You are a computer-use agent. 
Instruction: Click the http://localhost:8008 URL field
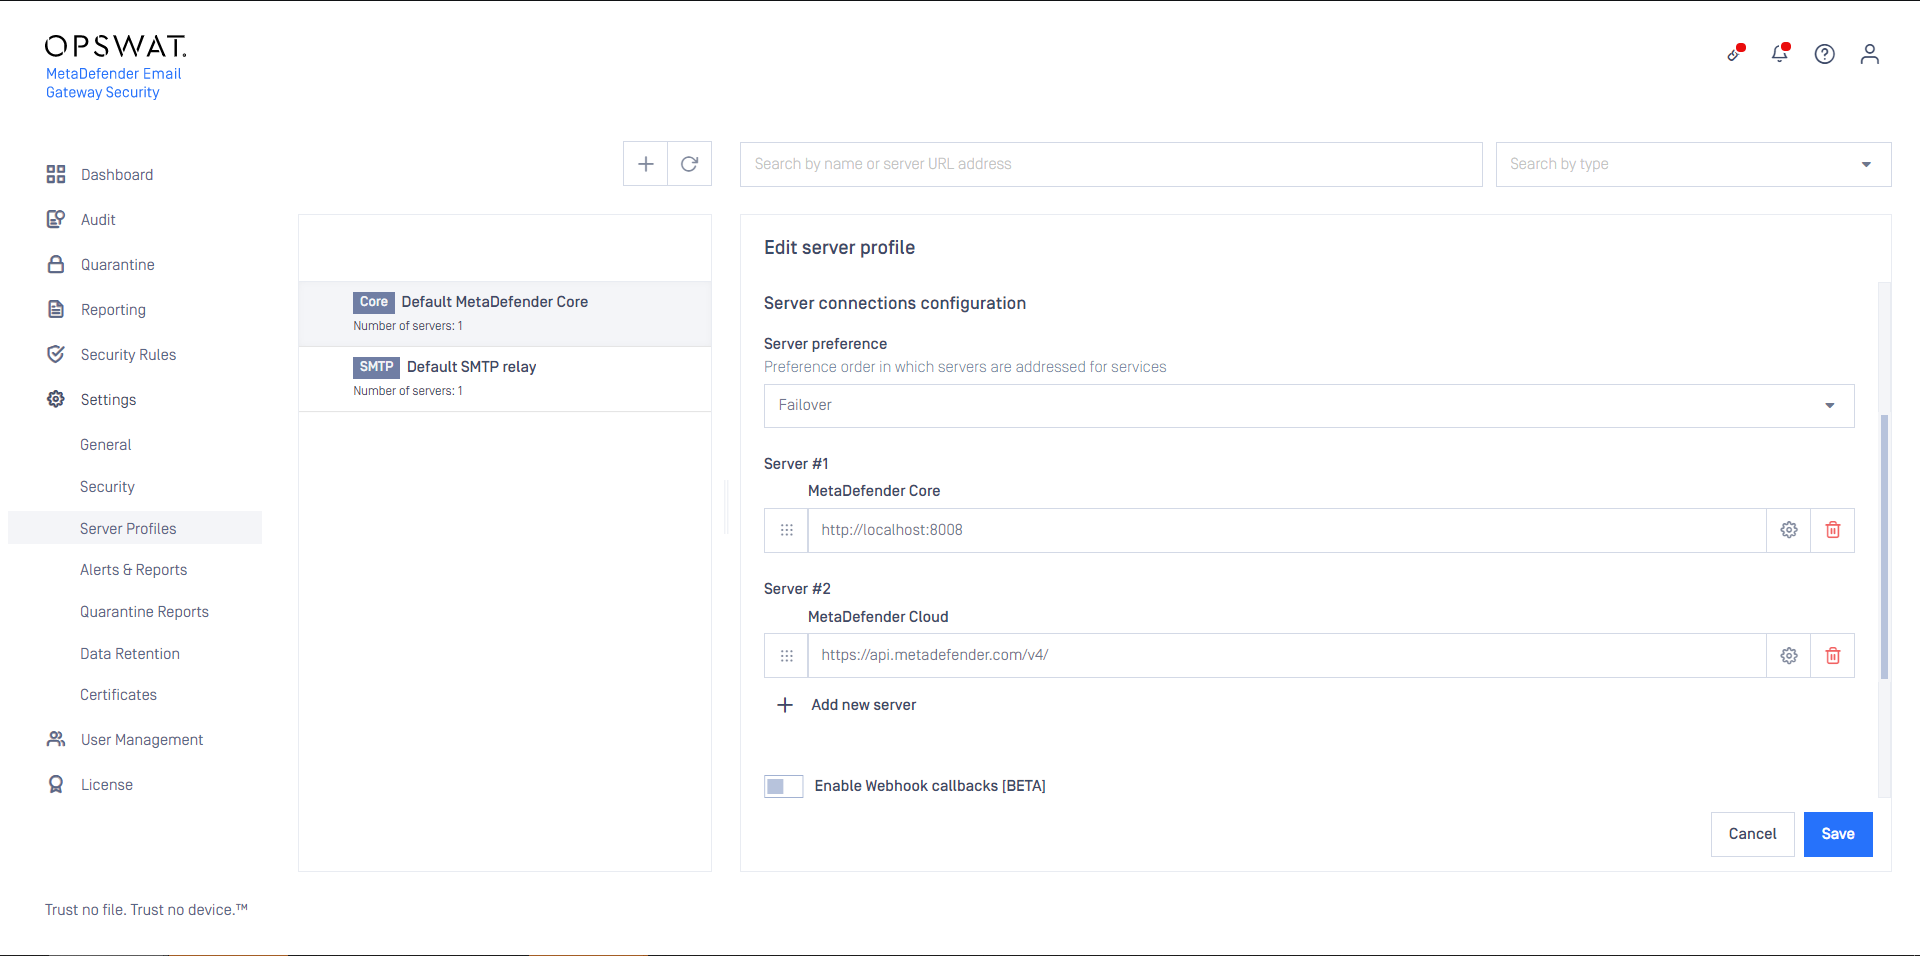1287,530
